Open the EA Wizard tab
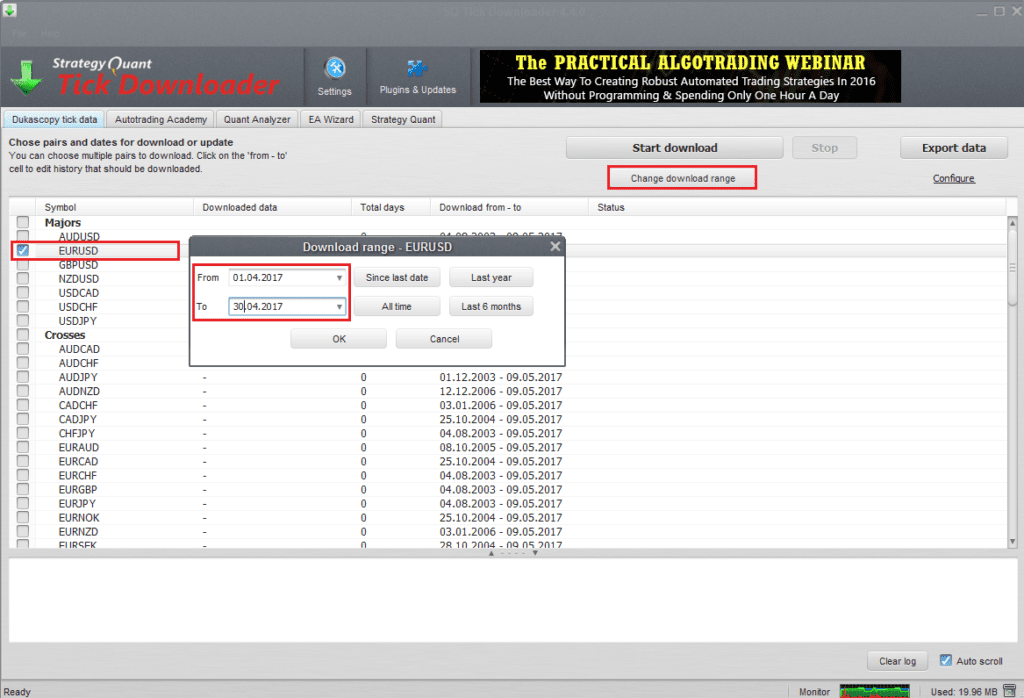 click(x=331, y=119)
